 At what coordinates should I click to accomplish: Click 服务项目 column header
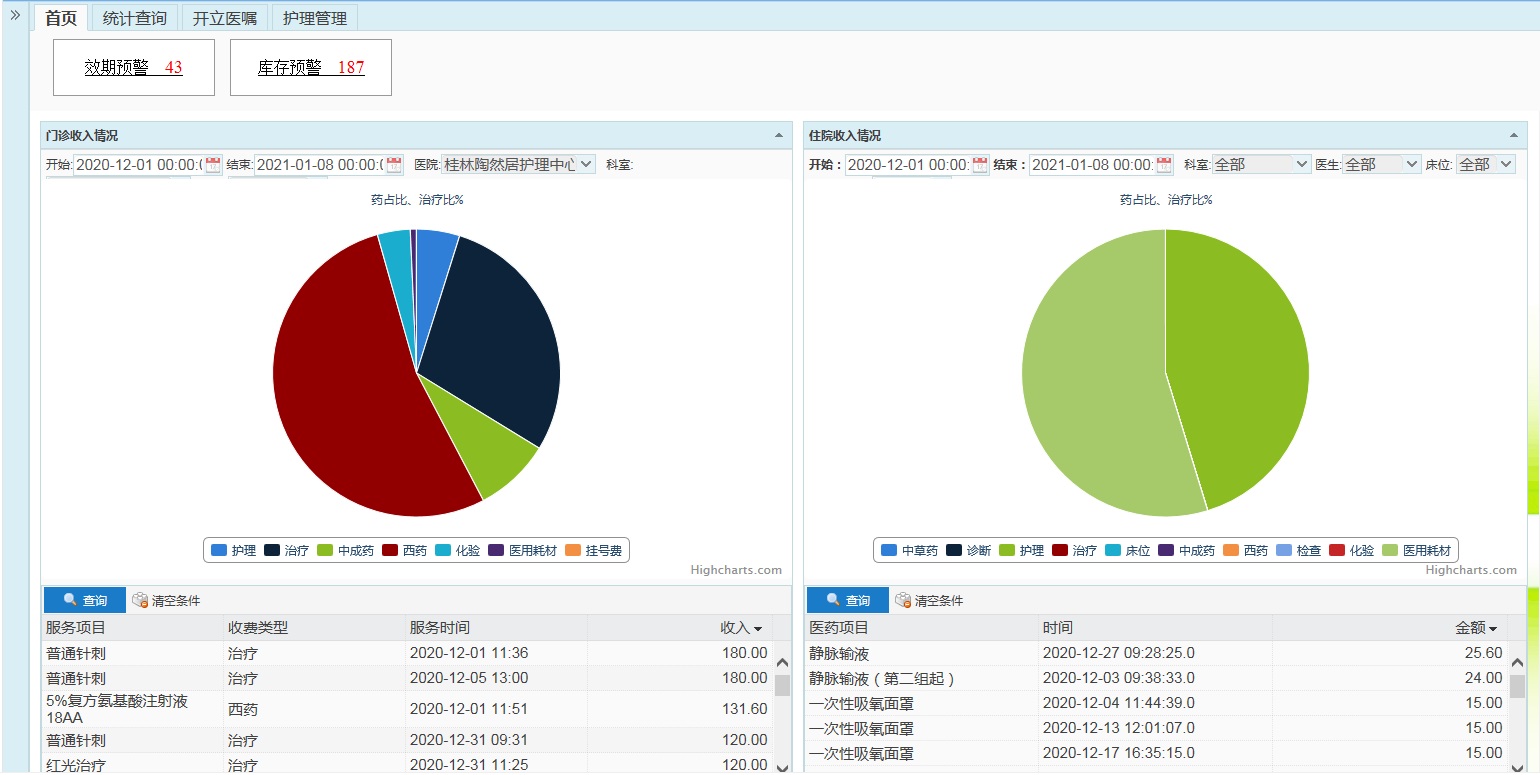133,628
